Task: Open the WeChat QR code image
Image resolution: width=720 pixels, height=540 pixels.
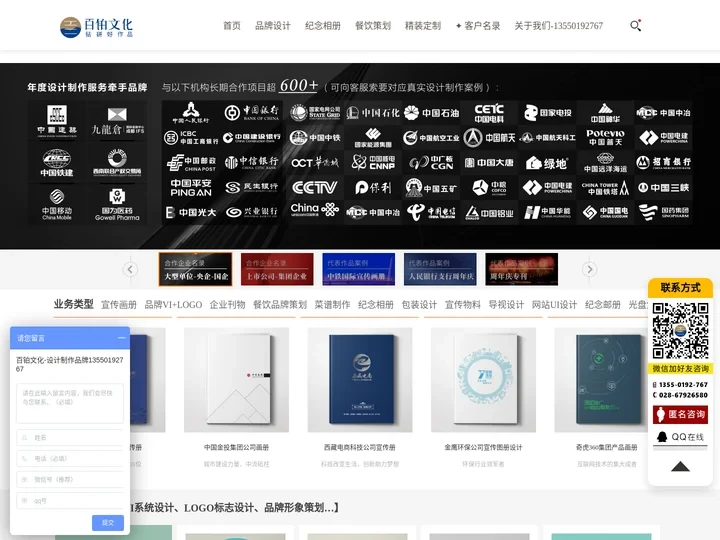Action: tap(680, 330)
